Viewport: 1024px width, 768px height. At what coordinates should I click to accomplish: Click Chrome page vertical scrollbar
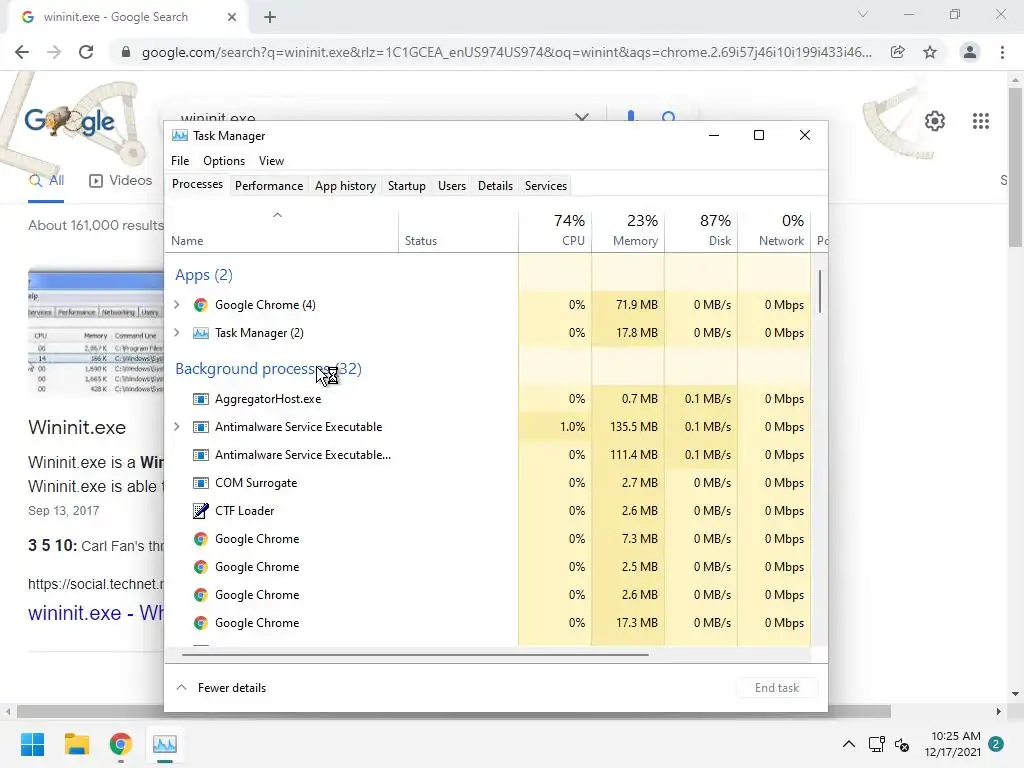click(1015, 168)
